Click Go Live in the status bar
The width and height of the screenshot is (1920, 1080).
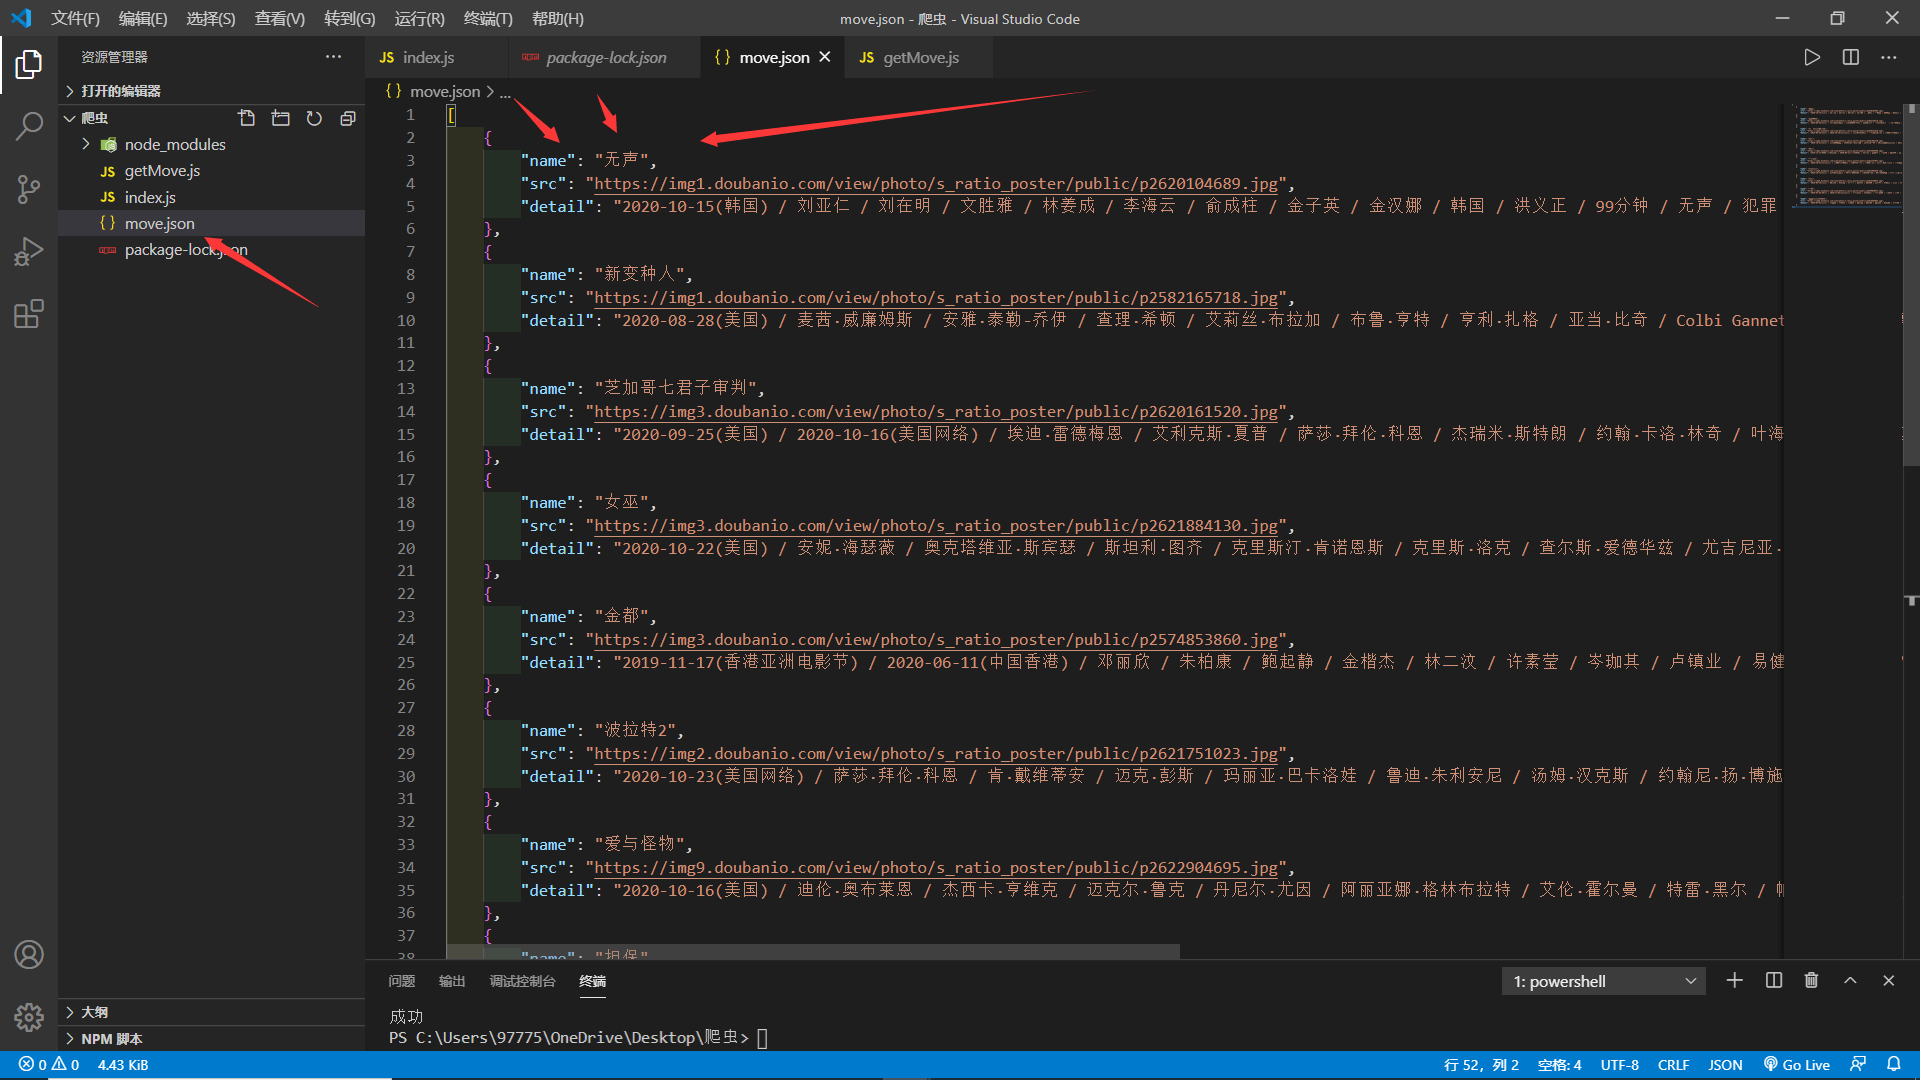[1796, 1065]
